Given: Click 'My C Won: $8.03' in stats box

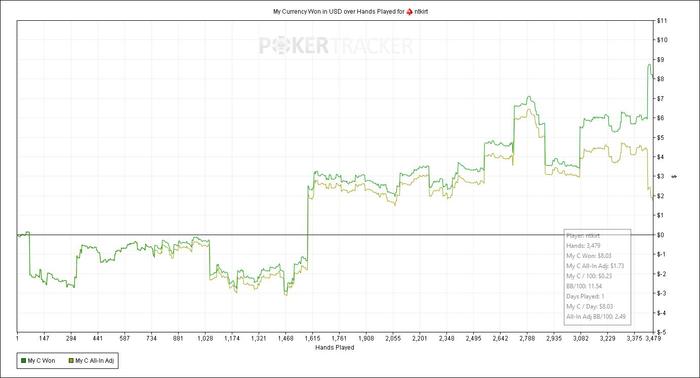Looking at the screenshot, I should coord(589,256).
